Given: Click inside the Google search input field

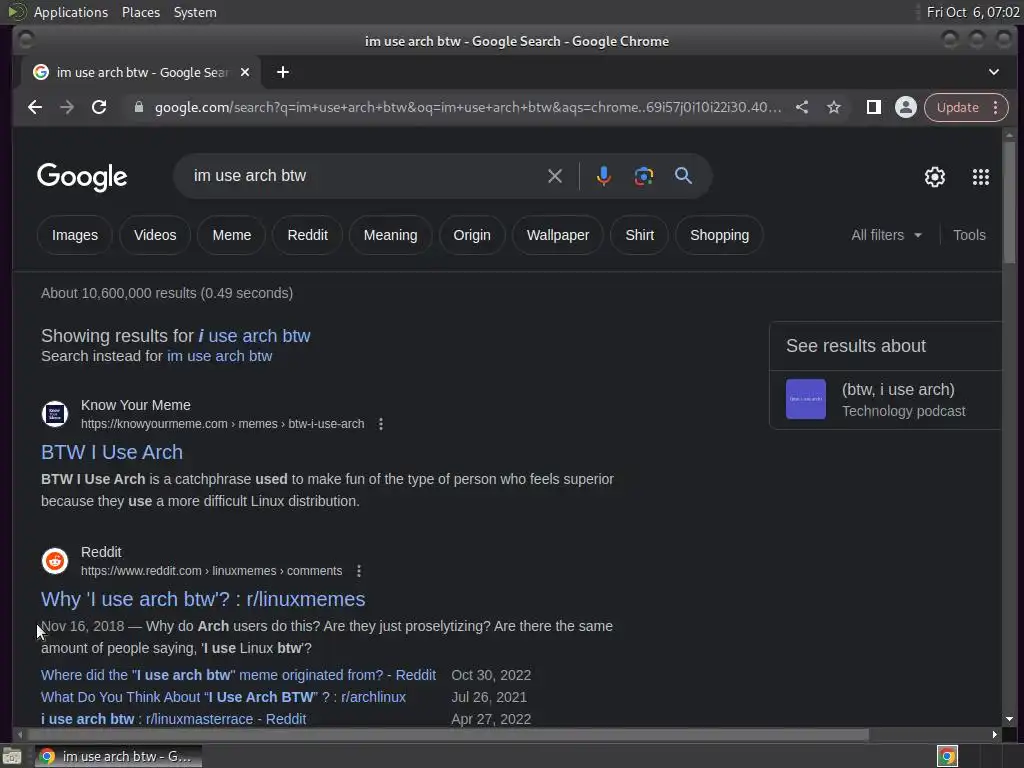Looking at the screenshot, I should tap(366, 176).
